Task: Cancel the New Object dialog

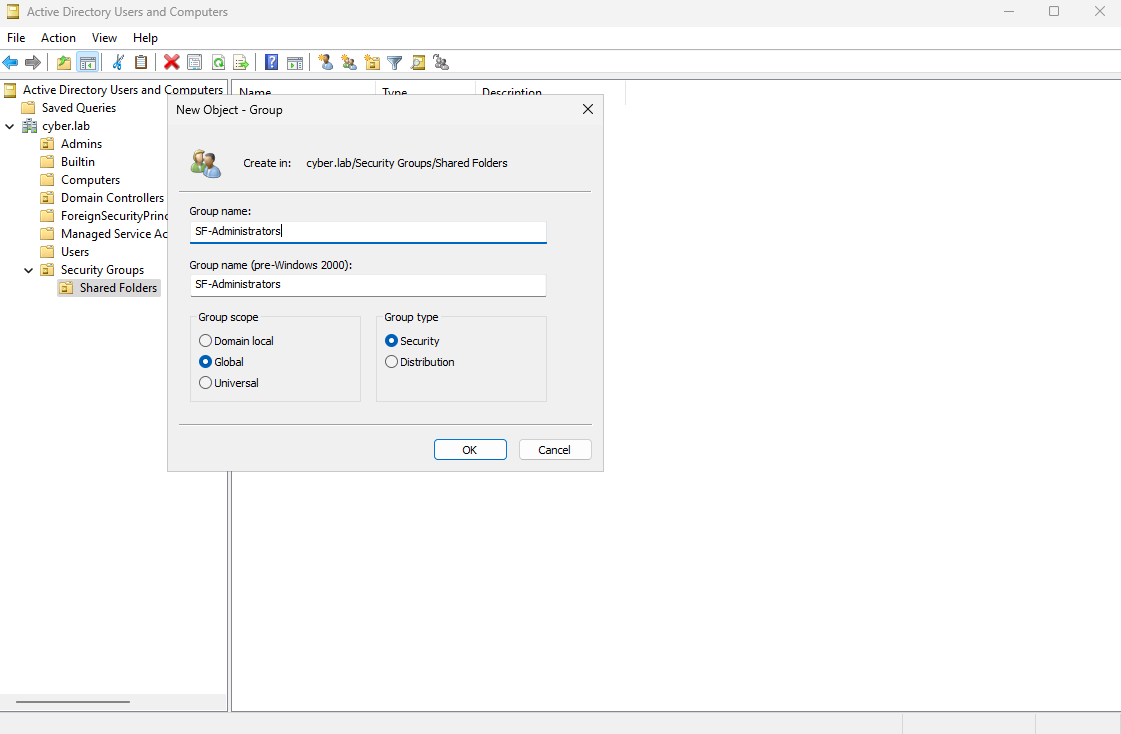Action: pos(555,450)
